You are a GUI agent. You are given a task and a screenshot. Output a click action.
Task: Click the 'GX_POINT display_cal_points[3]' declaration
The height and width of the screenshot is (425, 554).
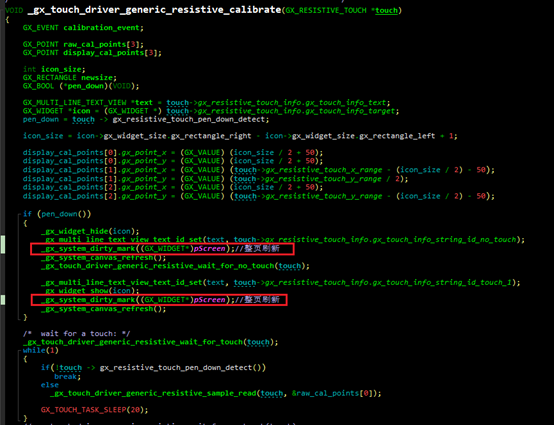click(x=92, y=53)
